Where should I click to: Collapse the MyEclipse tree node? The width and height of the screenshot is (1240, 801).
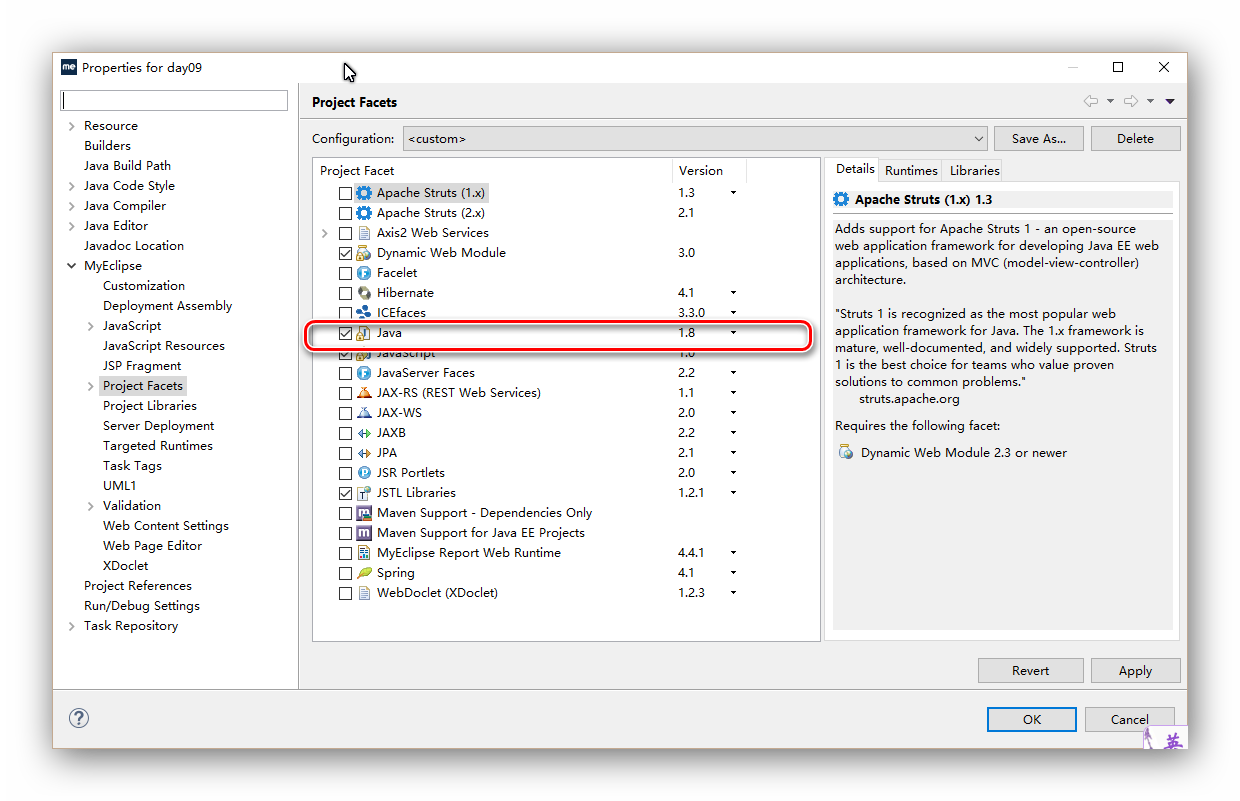pyautogui.click(x=71, y=266)
